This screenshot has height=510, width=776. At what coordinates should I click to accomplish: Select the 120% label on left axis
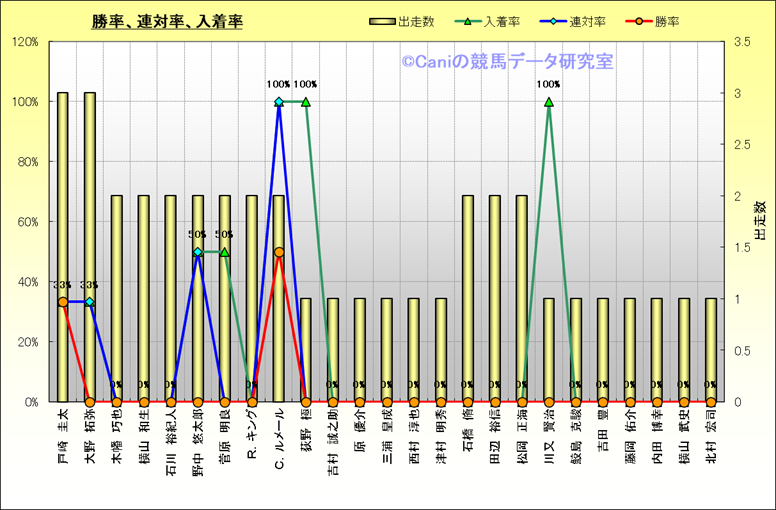(x=24, y=42)
